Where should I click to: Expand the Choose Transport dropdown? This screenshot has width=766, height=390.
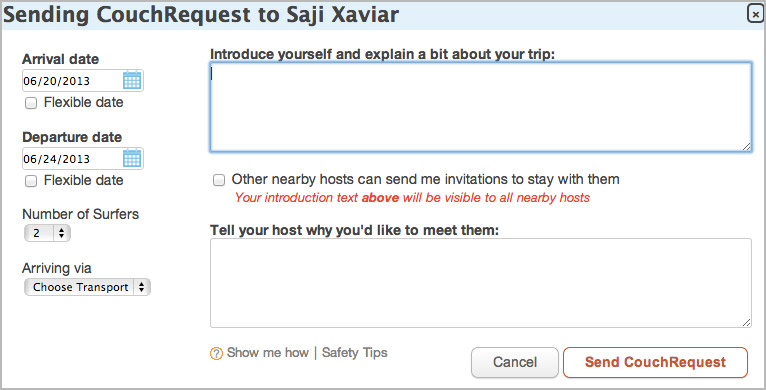pos(87,287)
